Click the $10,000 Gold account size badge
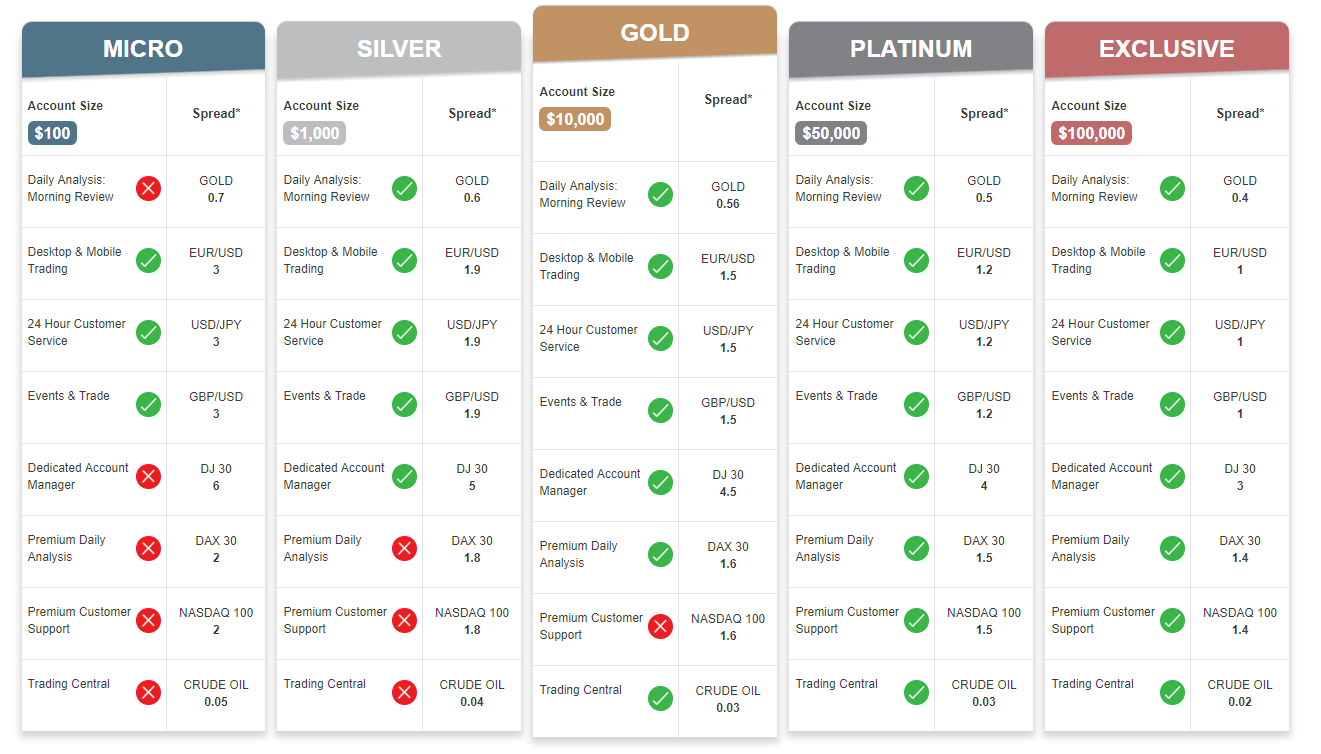The width and height of the screenshot is (1321, 754). pos(575,119)
